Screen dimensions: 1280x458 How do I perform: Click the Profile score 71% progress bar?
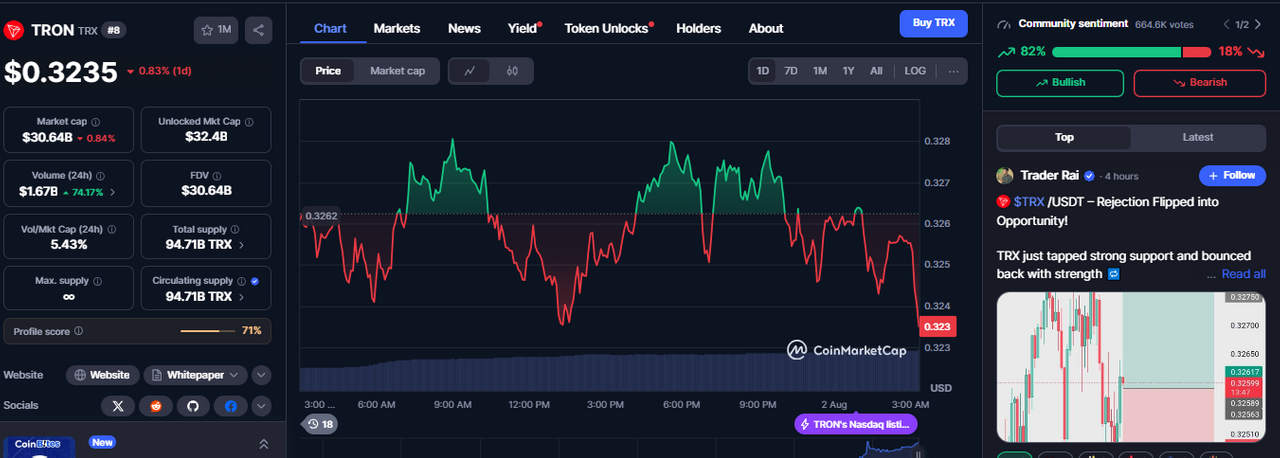point(208,331)
